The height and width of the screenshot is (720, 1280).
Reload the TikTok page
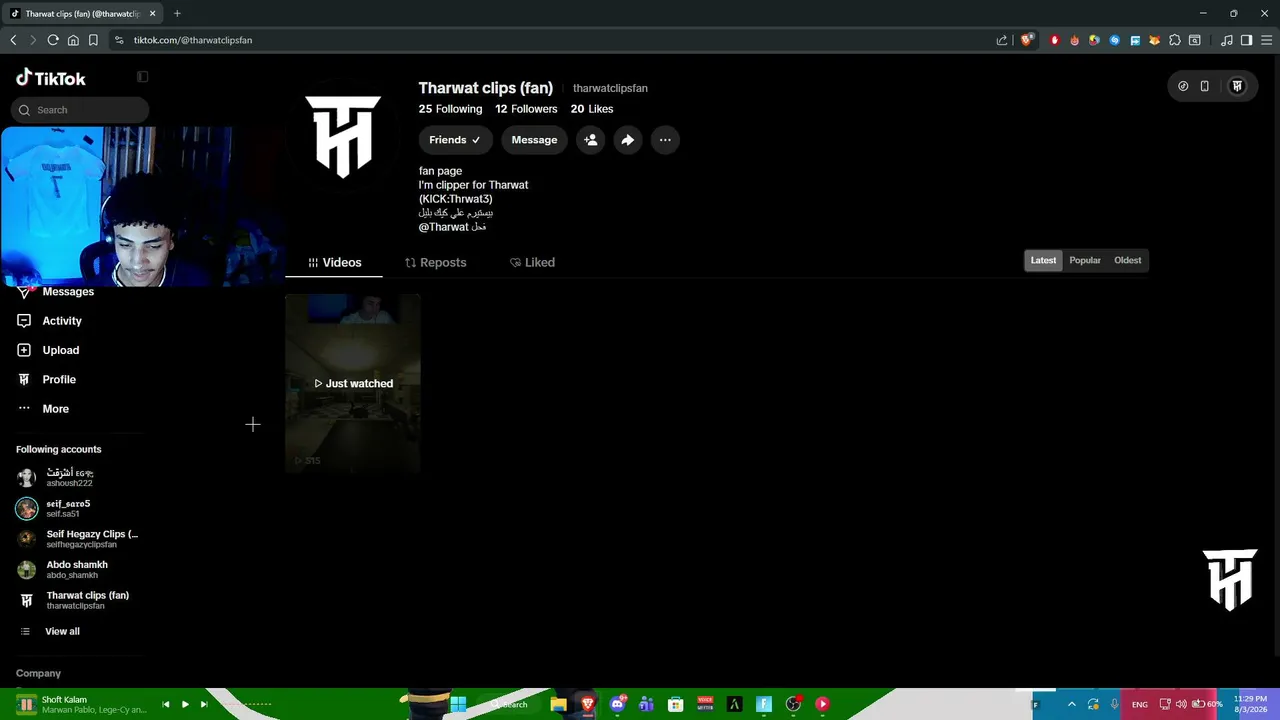[53, 40]
